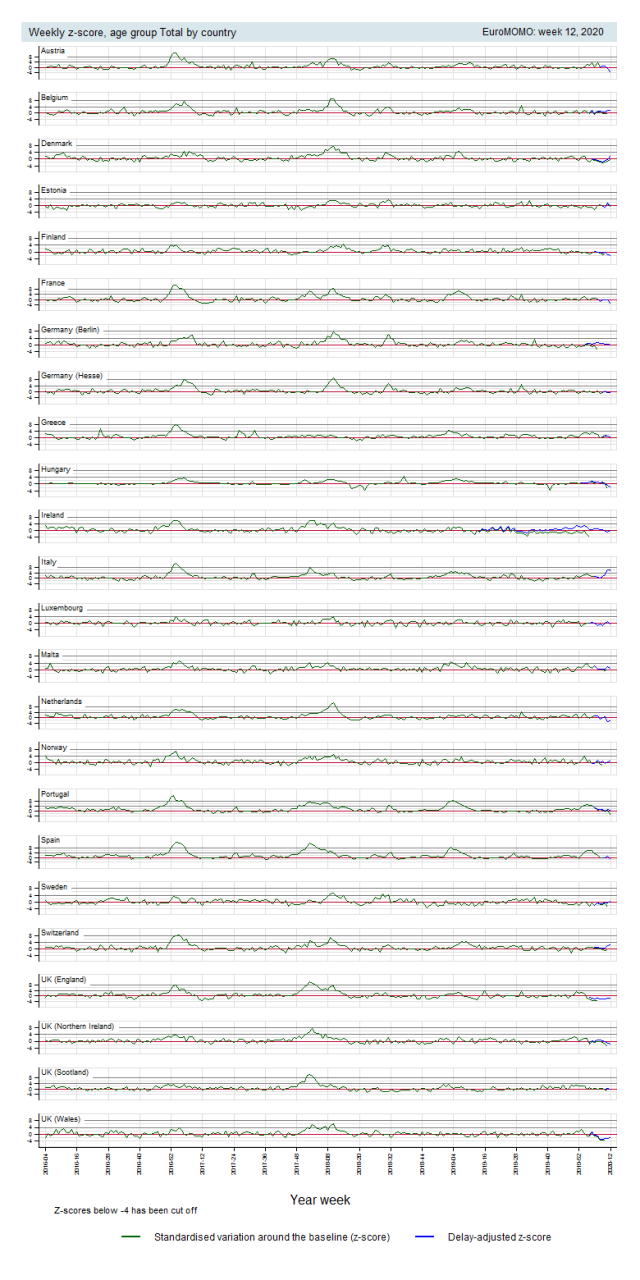
Task: Click the Germany (Berlin) panel label
Action: coord(70,330)
